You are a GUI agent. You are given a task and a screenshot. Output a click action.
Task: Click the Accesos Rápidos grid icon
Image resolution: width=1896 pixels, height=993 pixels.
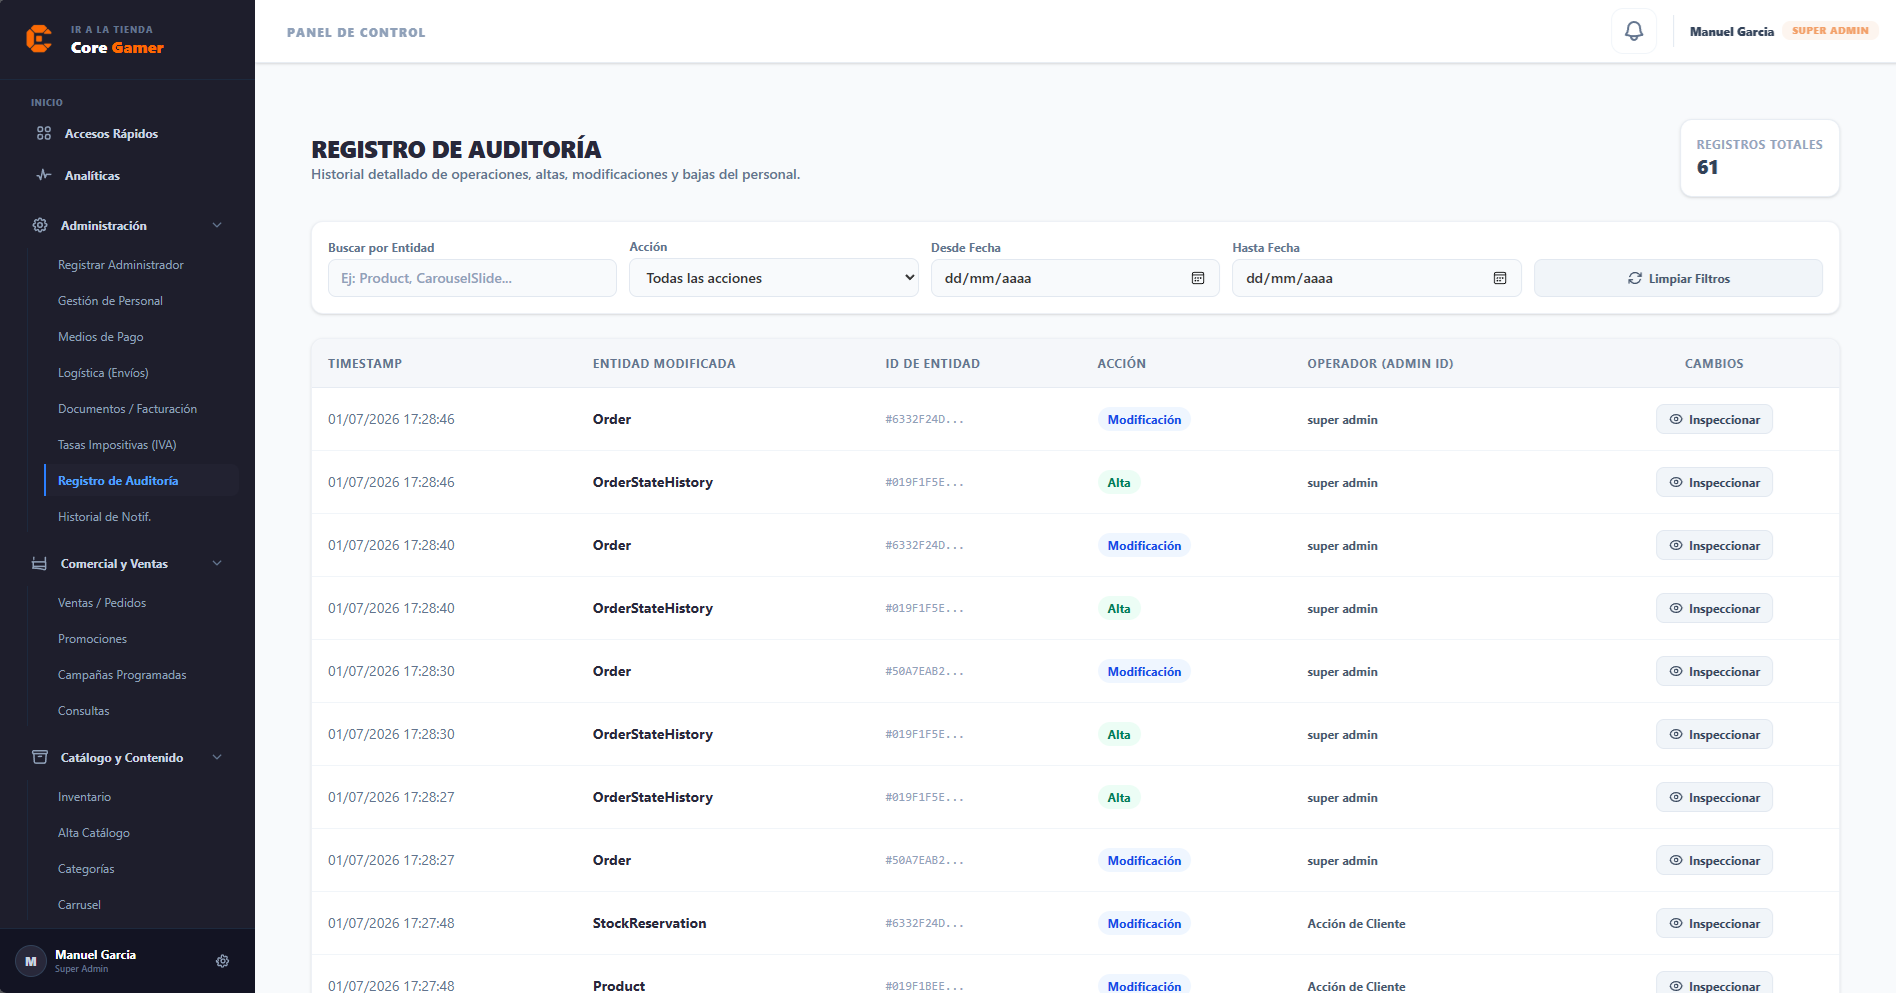[x=44, y=133]
